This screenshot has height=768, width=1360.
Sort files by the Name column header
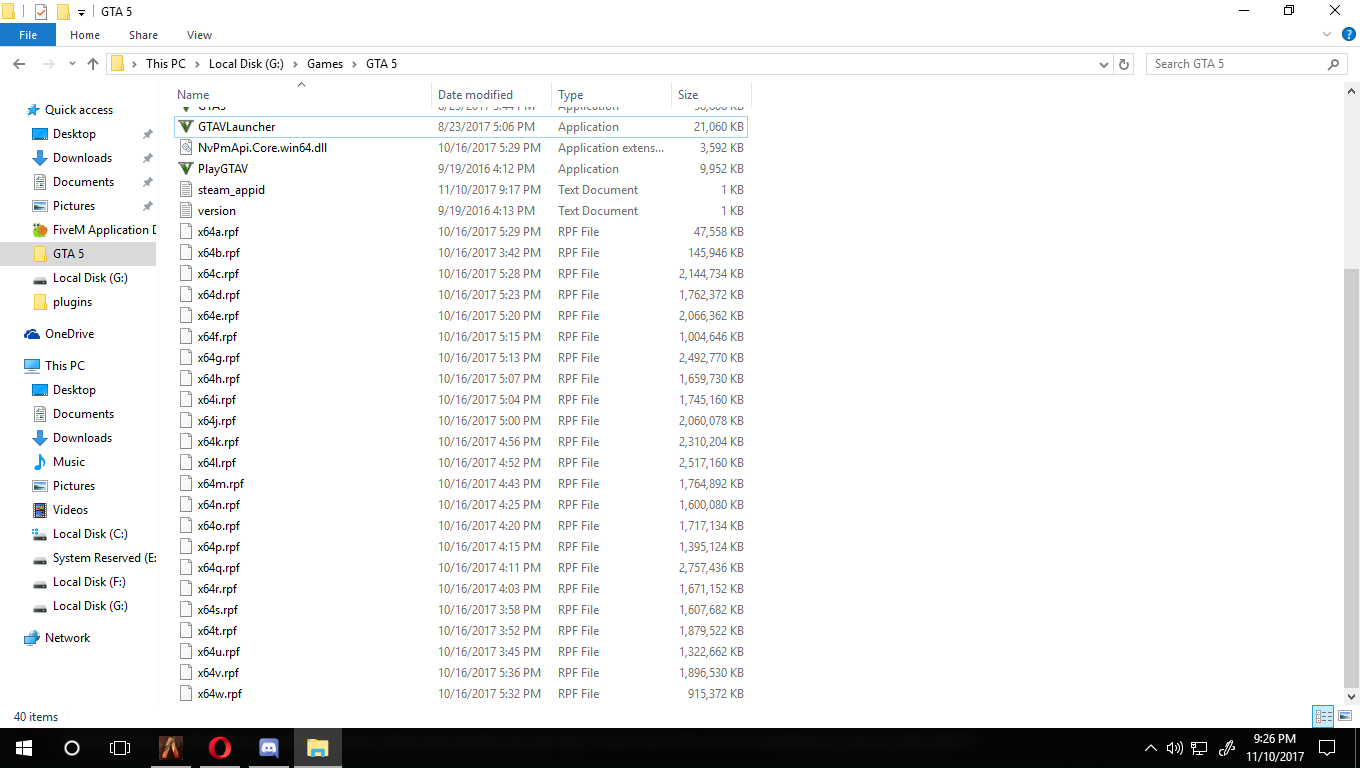pyautogui.click(x=302, y=95)
